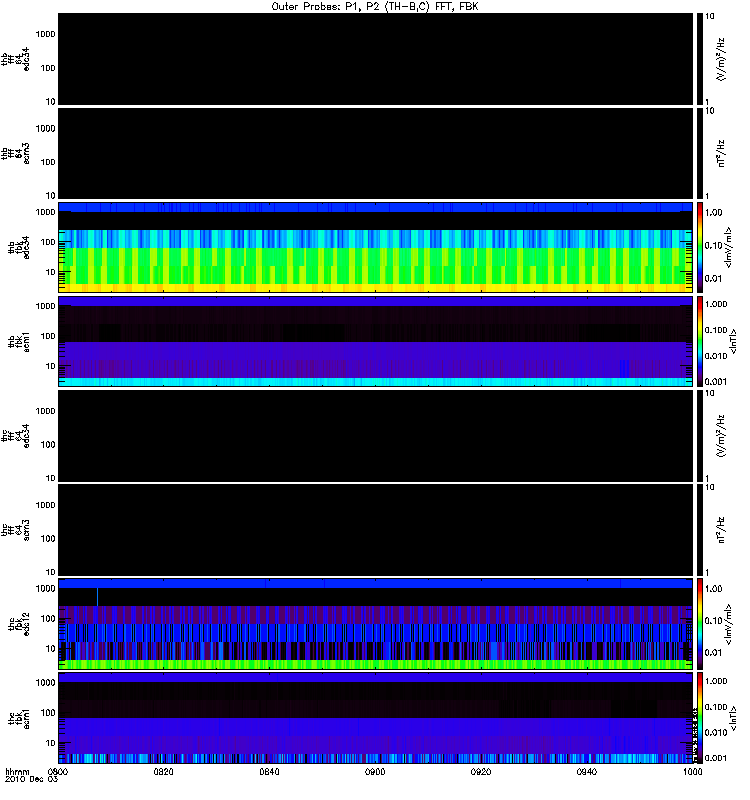Click the plot title 'Outer Probes: P1, P2 (TH-B,C) FFT, FBK'

(375, 7)
